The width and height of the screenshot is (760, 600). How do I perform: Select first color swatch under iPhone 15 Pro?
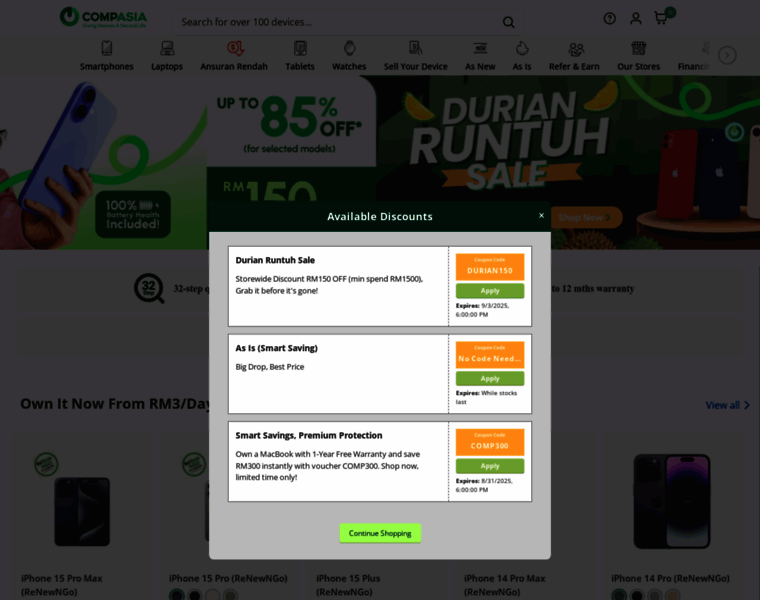pyautogui.click(x=177, y=595)
